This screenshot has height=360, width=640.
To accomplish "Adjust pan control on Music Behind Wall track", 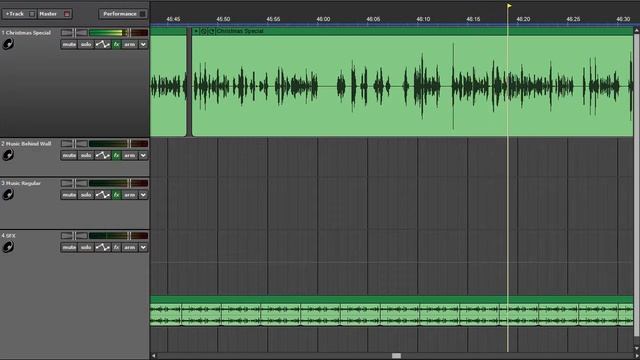I will tap(74, 144).
